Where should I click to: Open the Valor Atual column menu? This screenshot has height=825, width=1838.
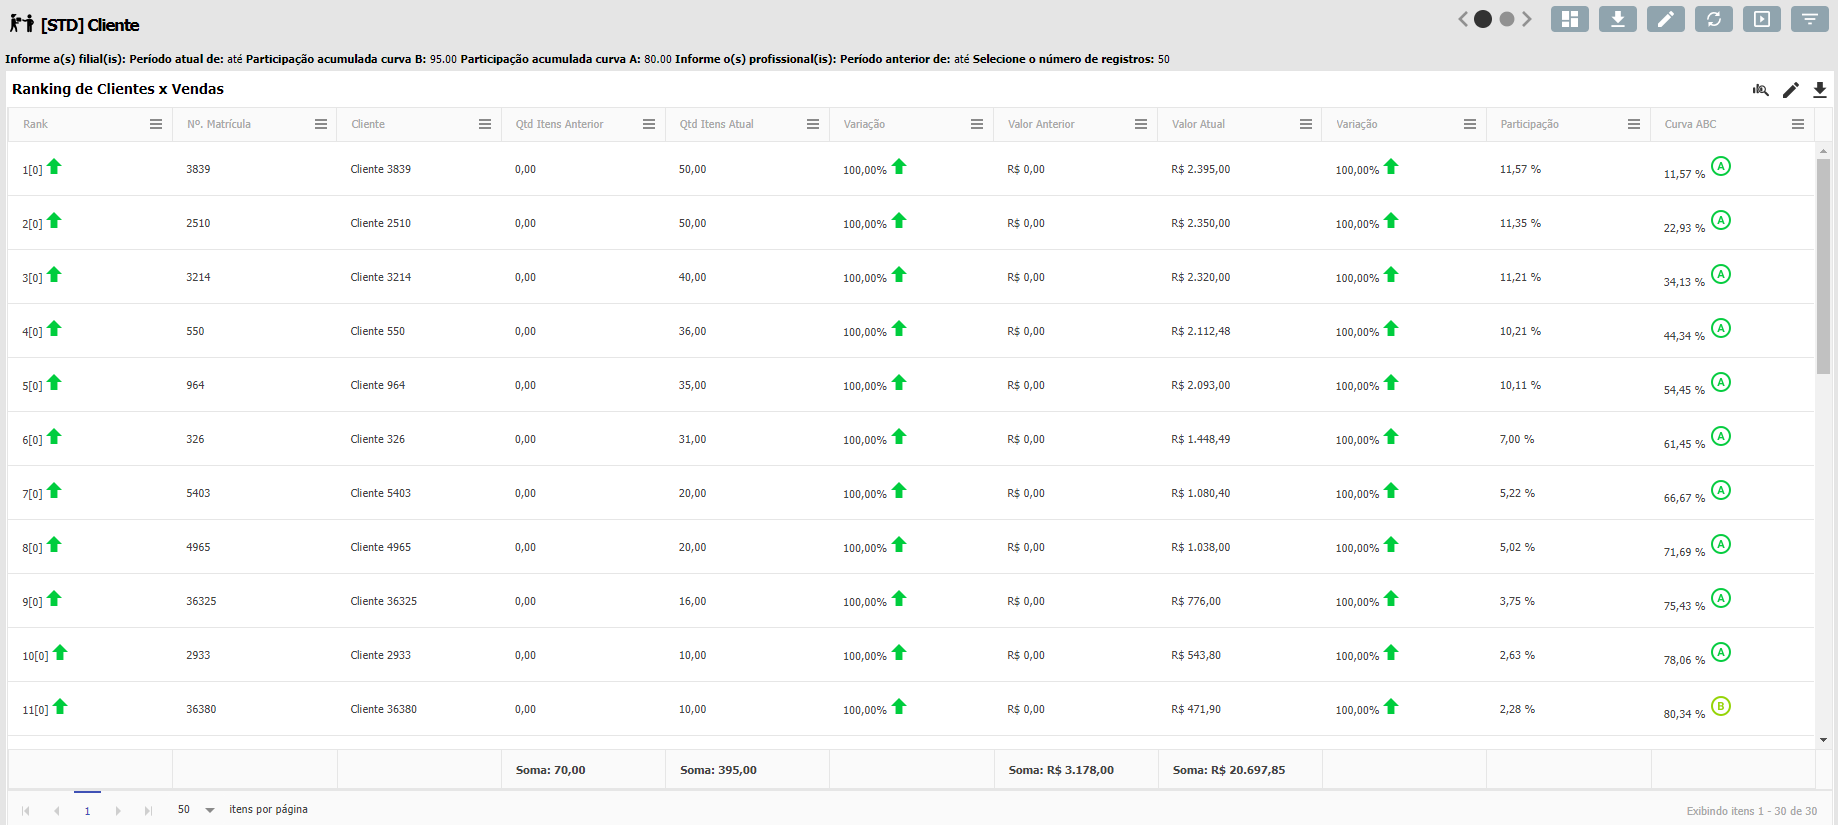[1306, 124]
